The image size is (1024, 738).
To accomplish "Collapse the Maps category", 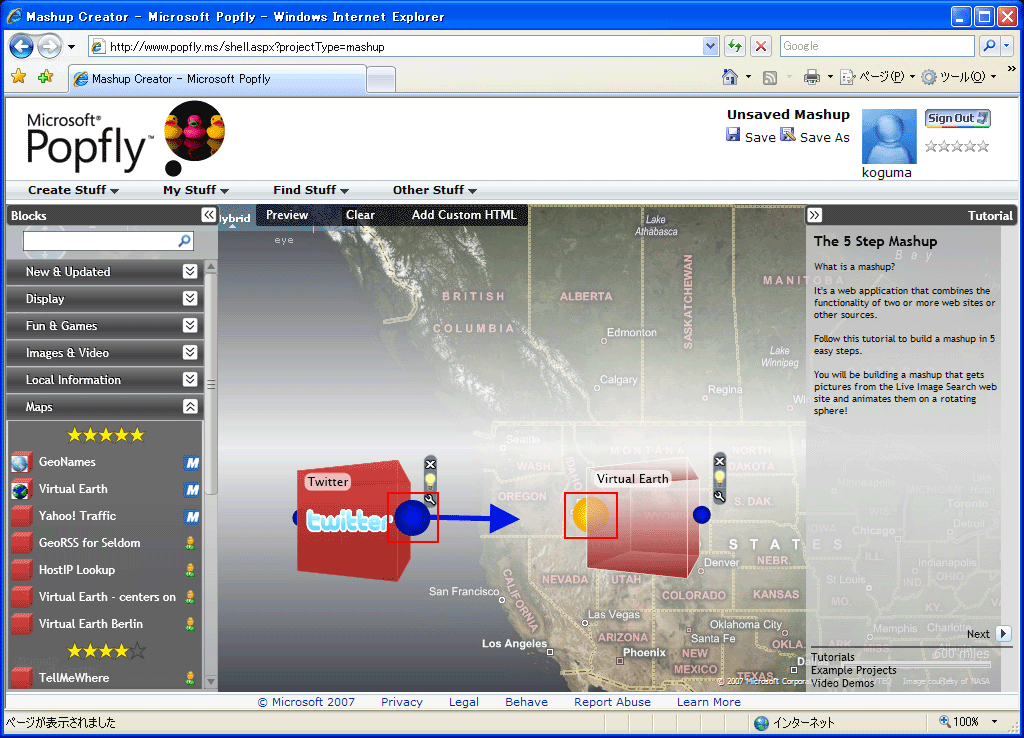I will 190,406.
